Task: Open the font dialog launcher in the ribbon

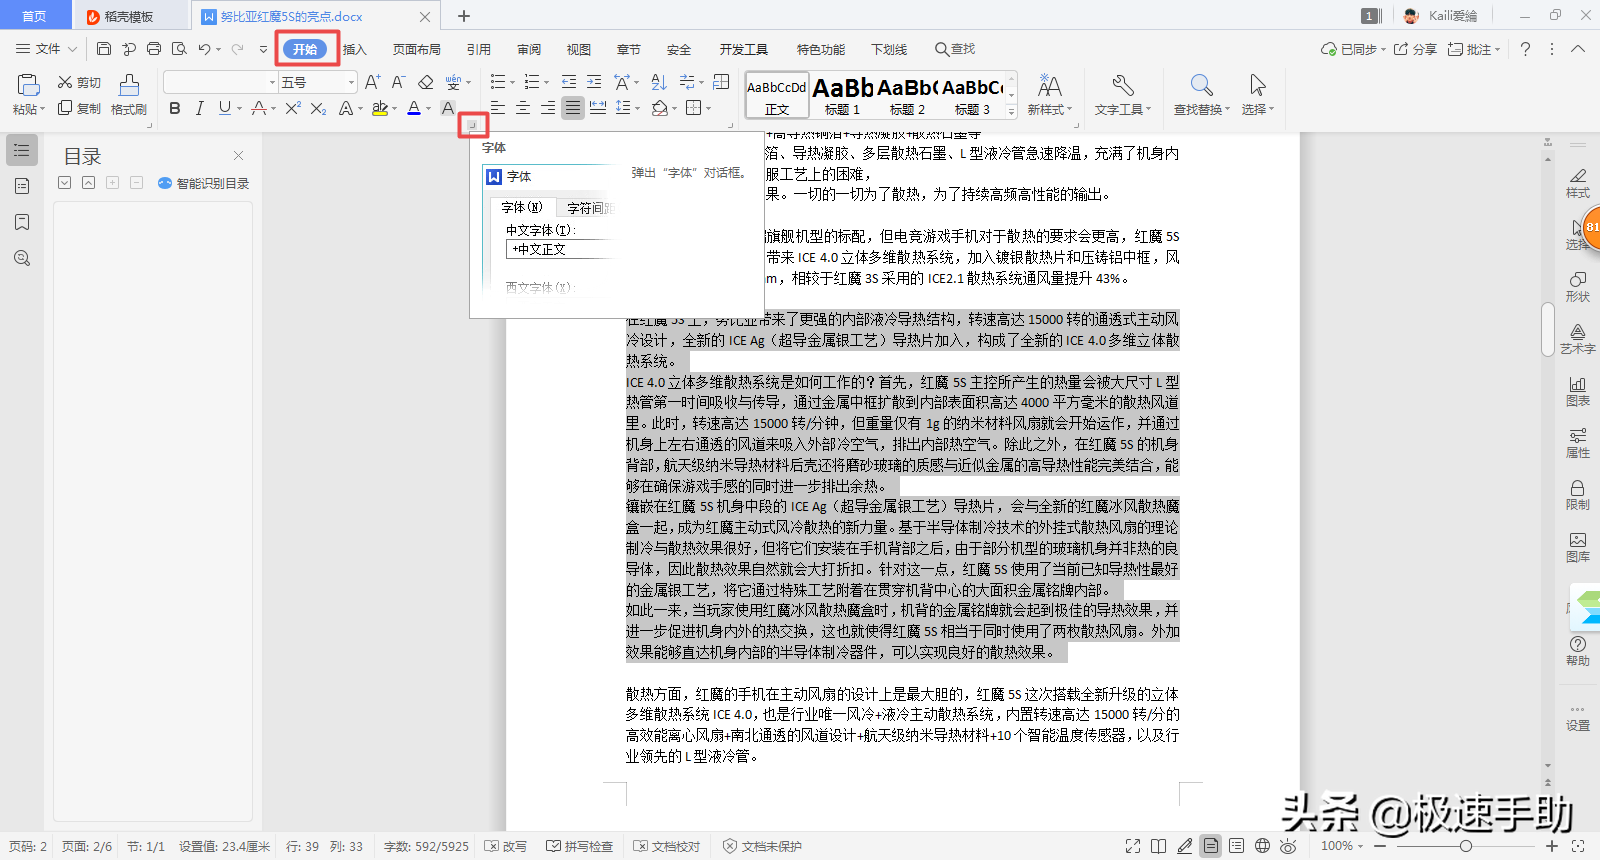Action: click(472, 125)
